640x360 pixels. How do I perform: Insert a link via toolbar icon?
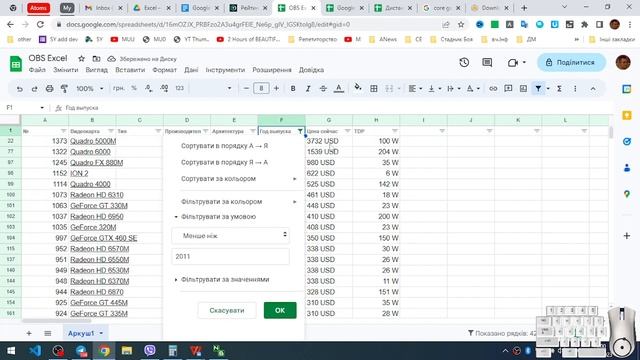coord(493,89)
